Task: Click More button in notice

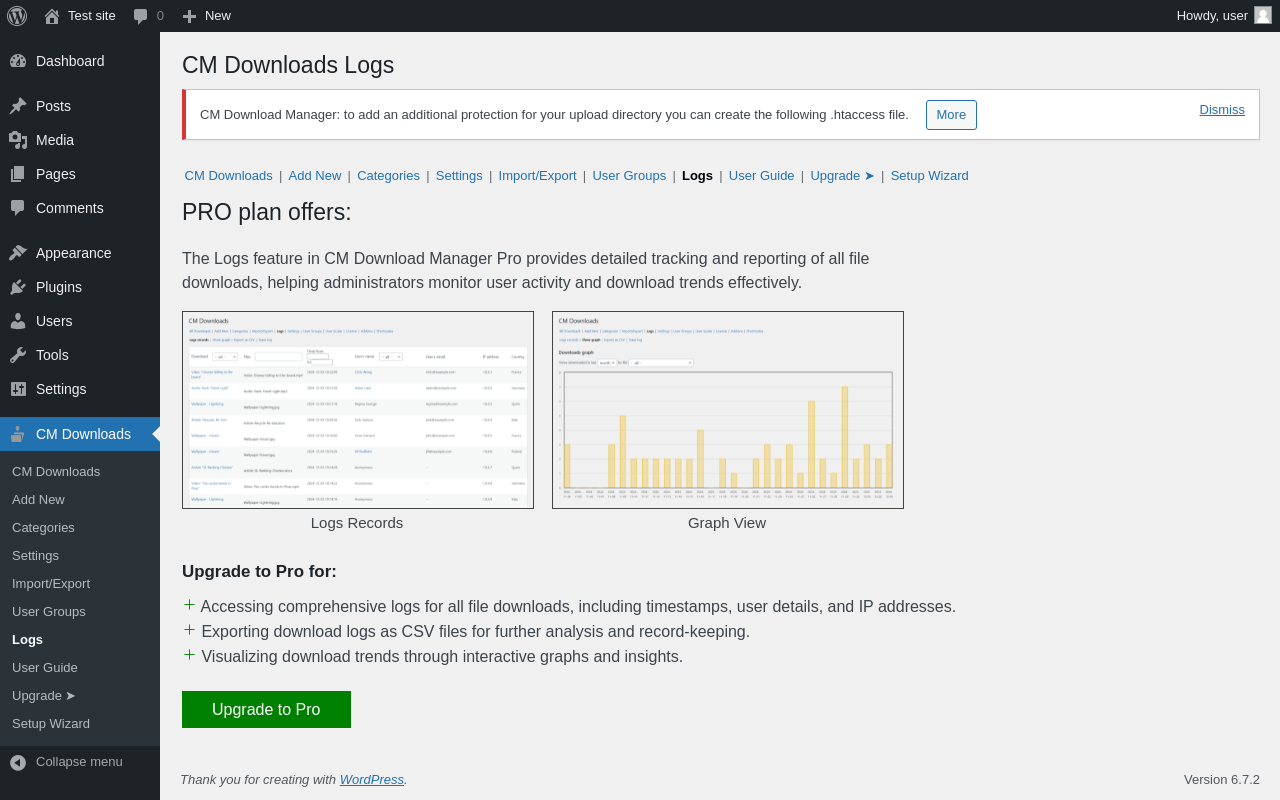Action: click(951, 115)
